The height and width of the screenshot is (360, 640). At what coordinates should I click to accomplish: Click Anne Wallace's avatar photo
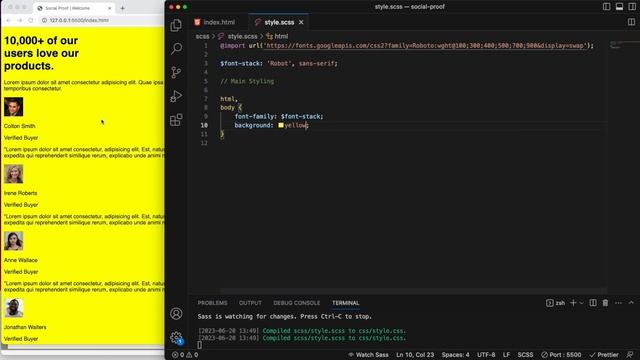pos(13,241)
